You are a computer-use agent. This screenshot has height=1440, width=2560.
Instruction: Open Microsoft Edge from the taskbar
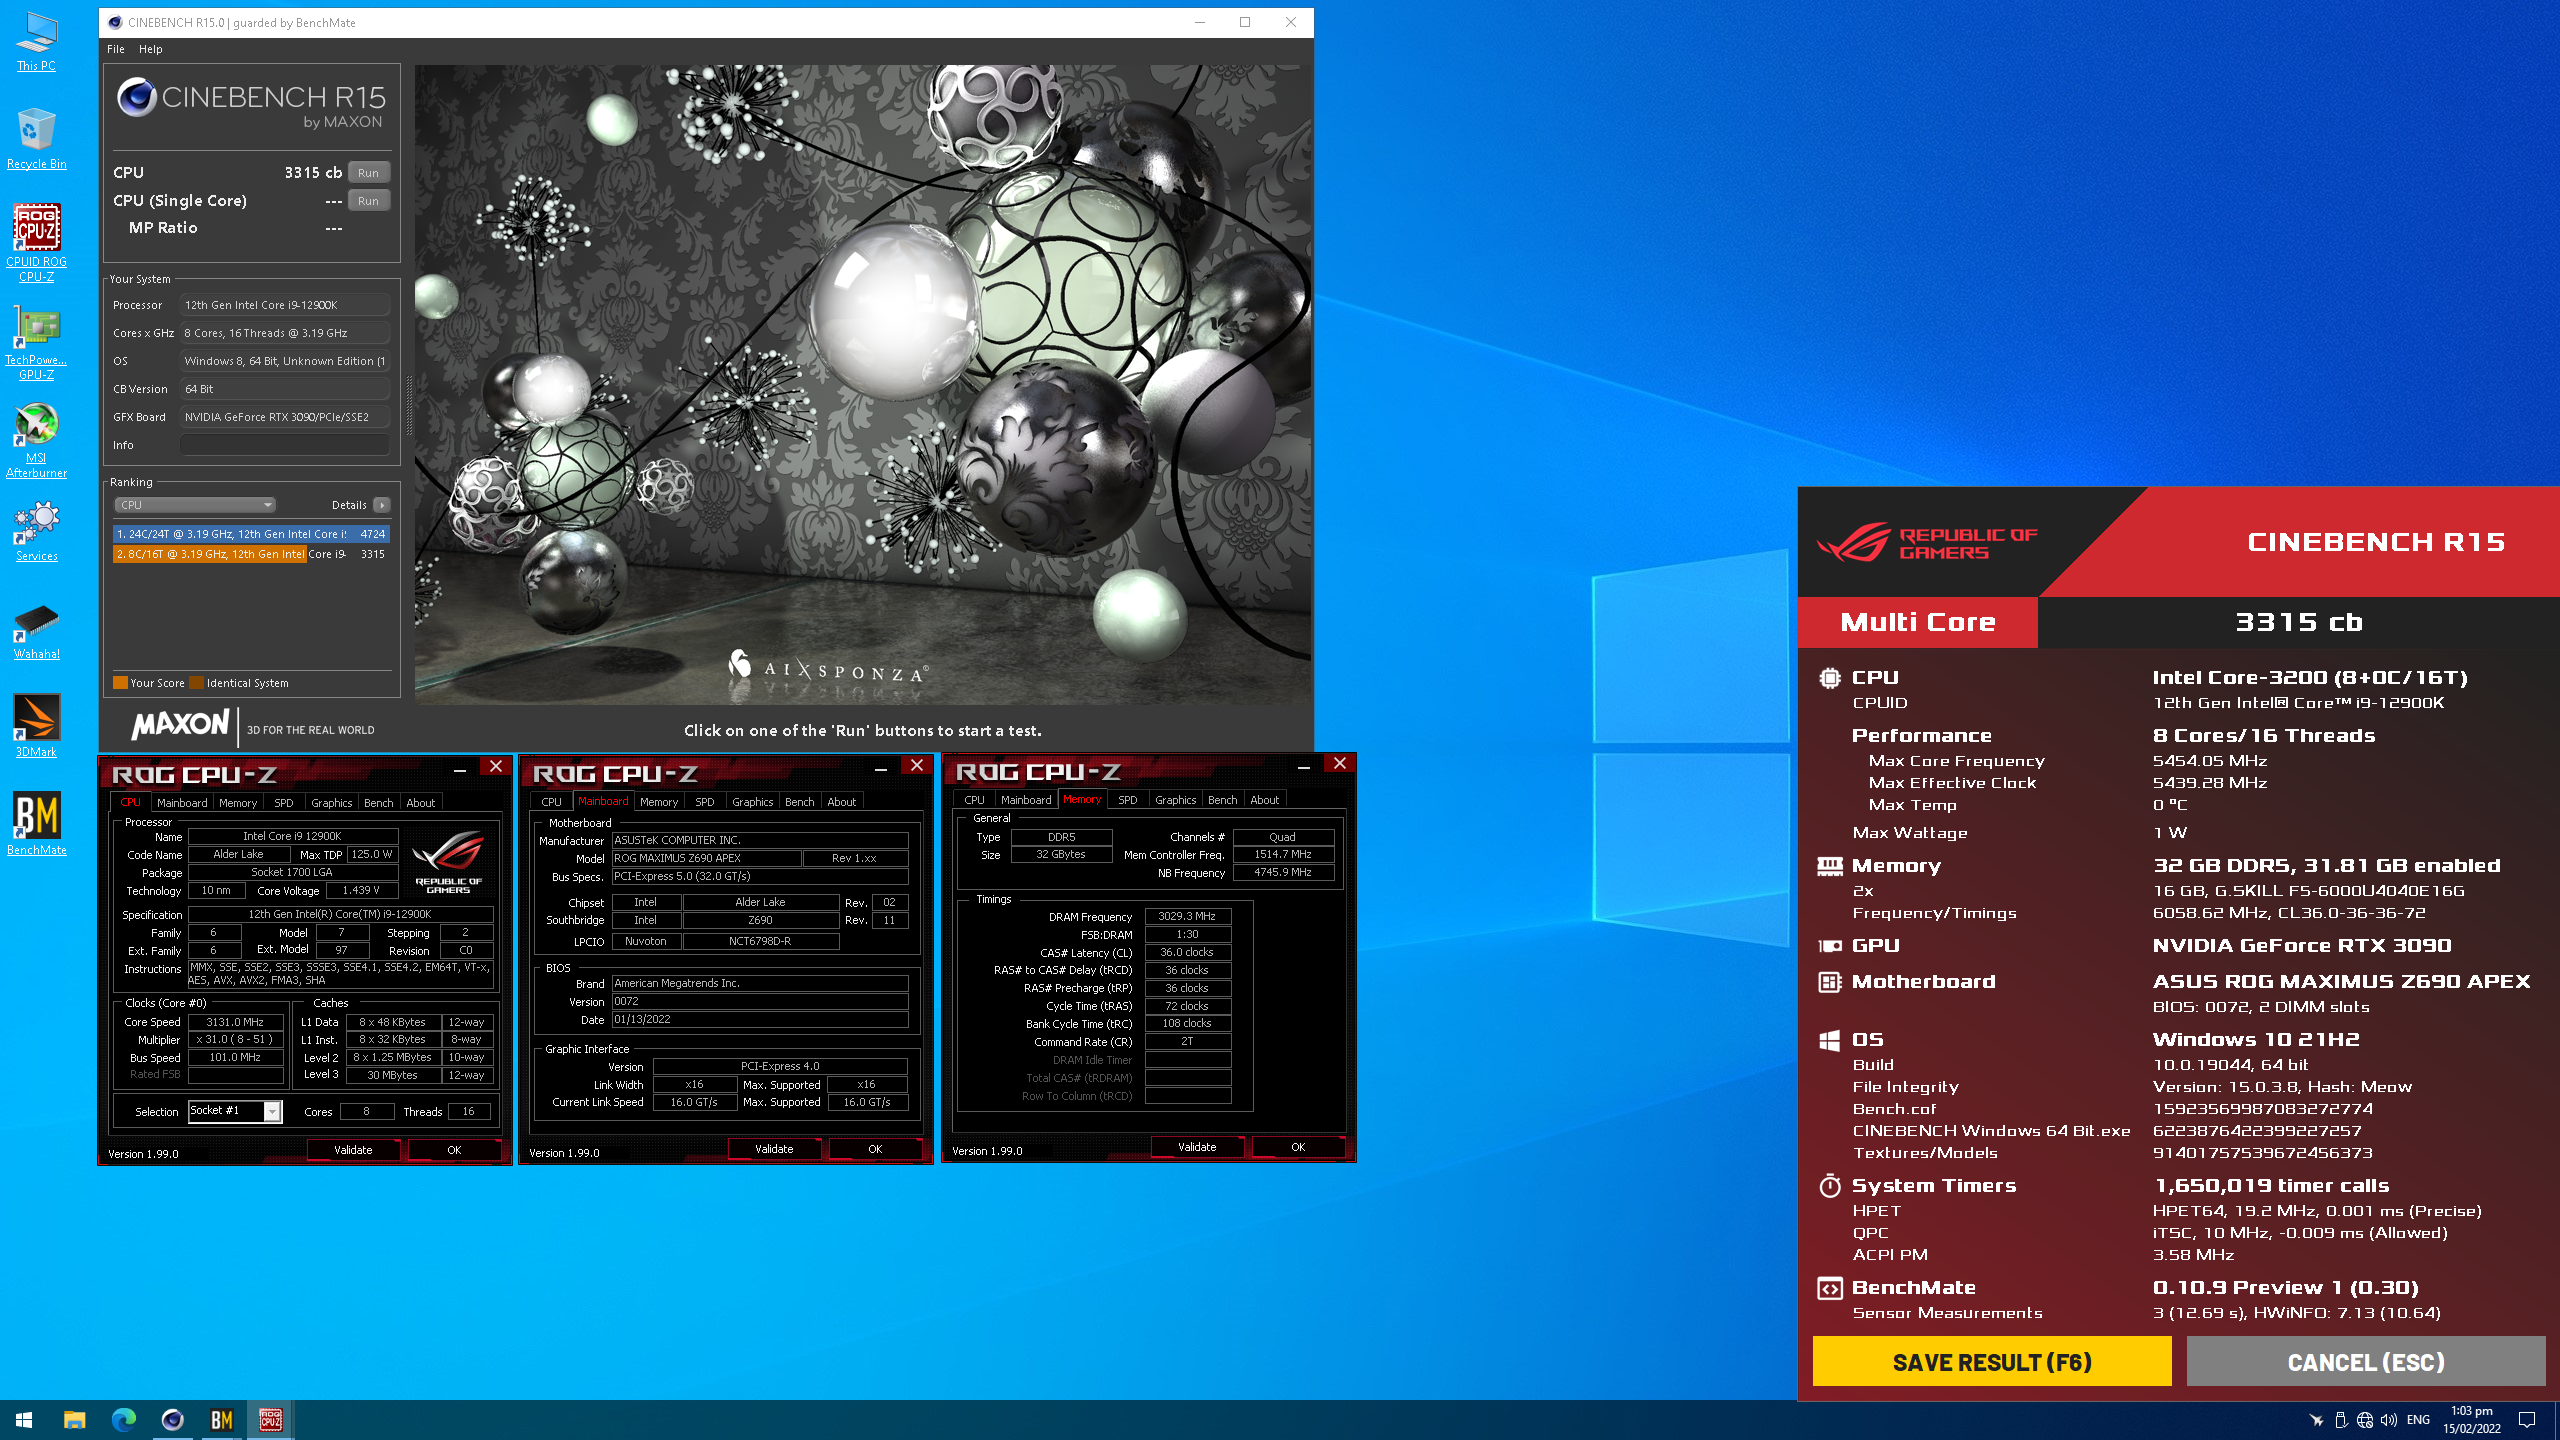123,1420
